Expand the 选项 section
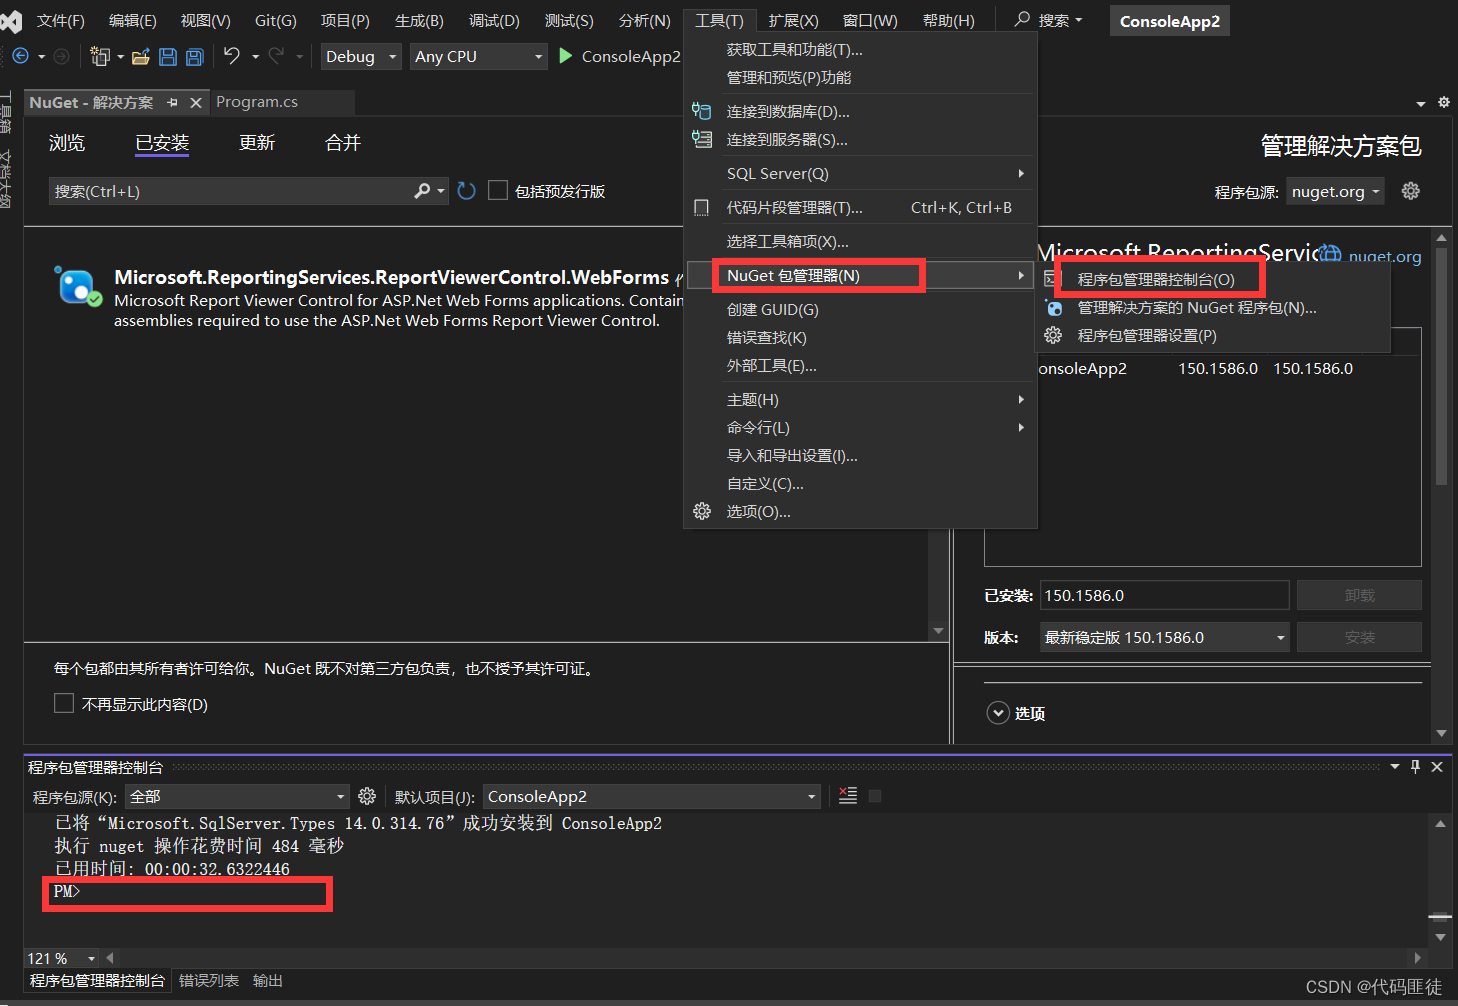 coord(998,713)
